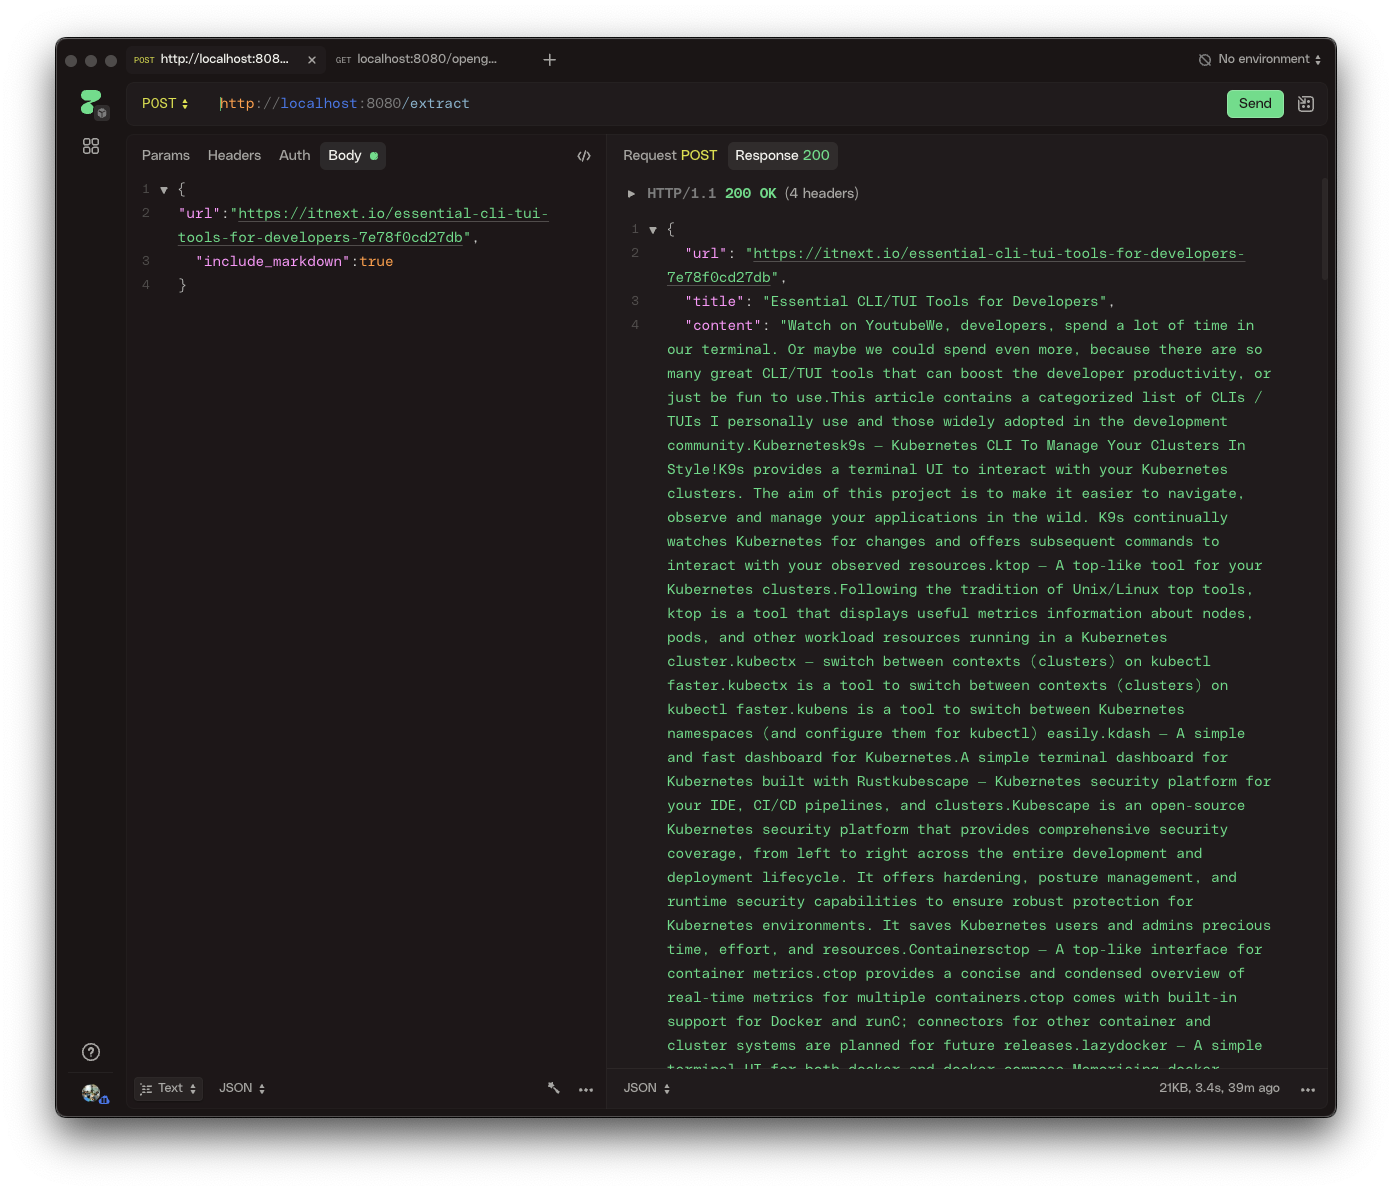Open the collections grid icon in sidebar
Screen dimensions: 1392x1191
(x=91, y=146)
